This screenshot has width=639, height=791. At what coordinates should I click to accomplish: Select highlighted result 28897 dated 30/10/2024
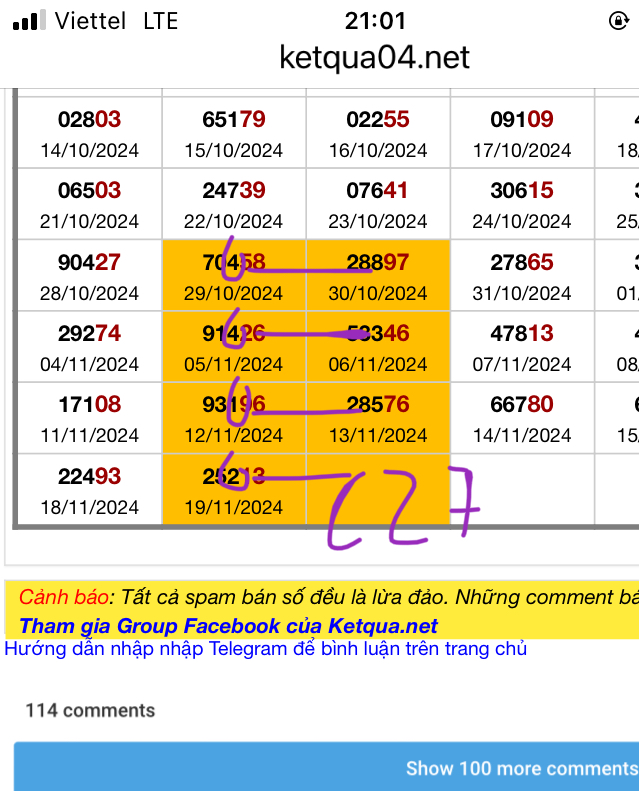[377, 276]
